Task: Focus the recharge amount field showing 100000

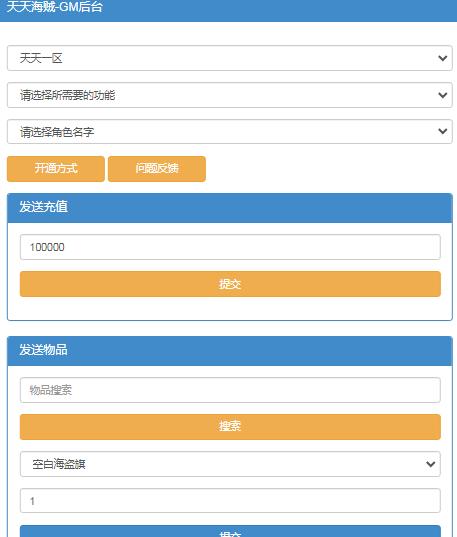Action: pyautogui.click(x=230, y=247)
